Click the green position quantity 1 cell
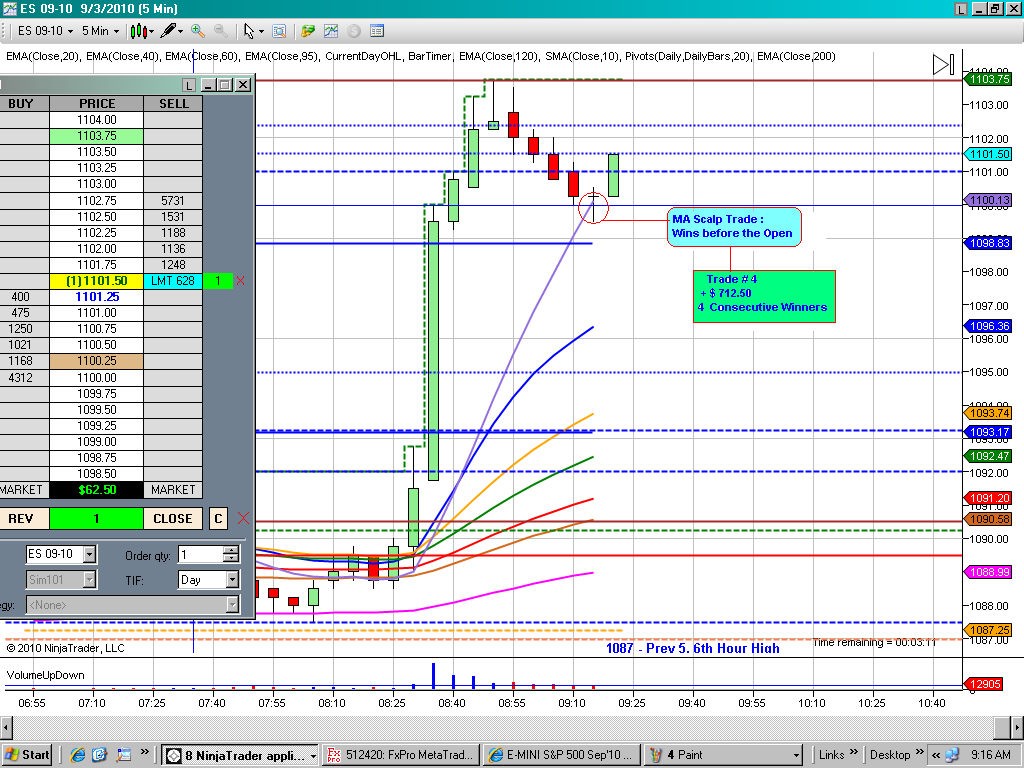The image size is (1024, 768). [x=96, y=519]
